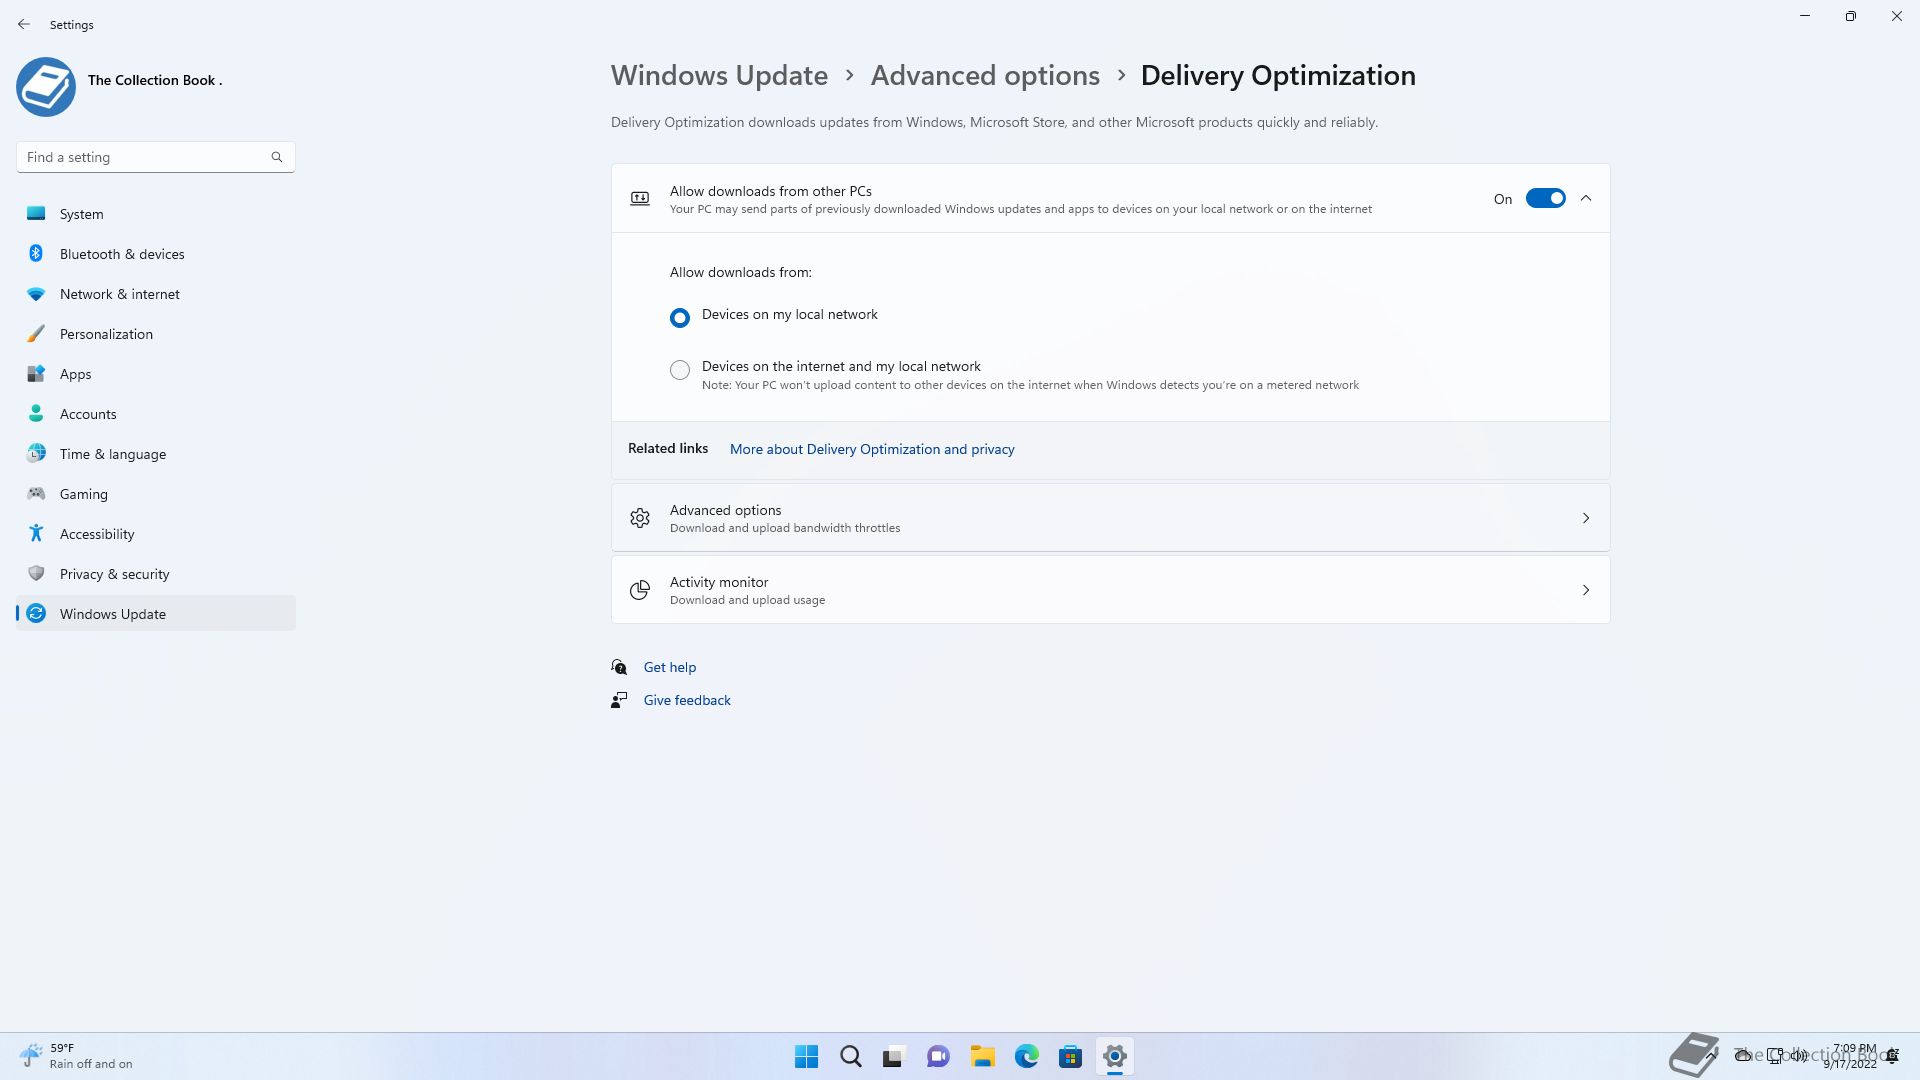This screenshot has height=1080, width=1920.
Task: Select Devices on the internet and my local network
Action: point(680,370)
